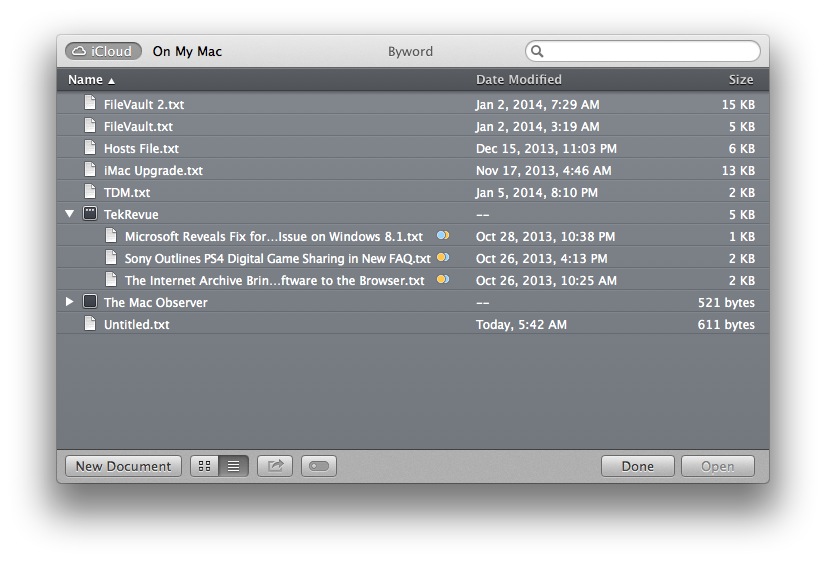Image resolution: width=826 pixels, height=562 pixels.
Task: Click the 611 bytes size value
Action: pos(726,325)
